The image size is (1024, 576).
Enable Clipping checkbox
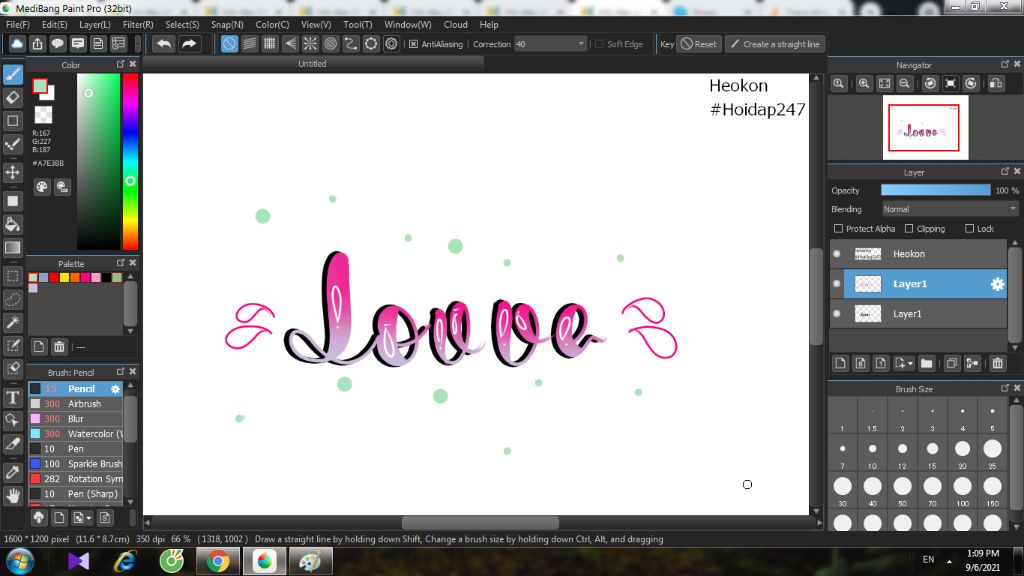[909, 229]
